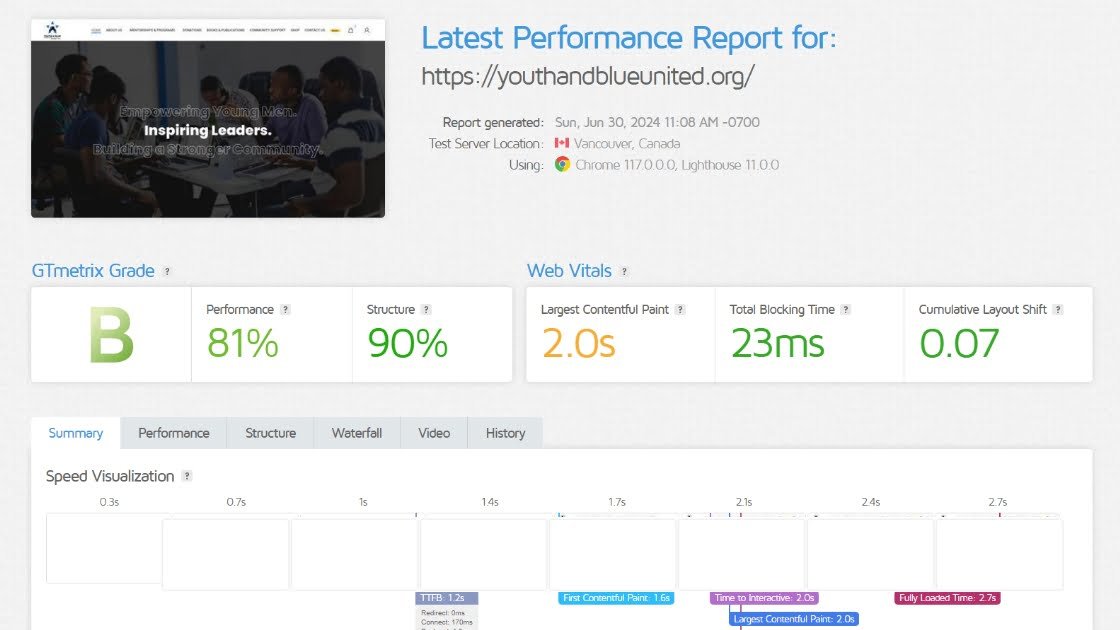The width and height of the screenshot is (1120, 630).
Task: Open the History tab
Action: pos(505,433)
